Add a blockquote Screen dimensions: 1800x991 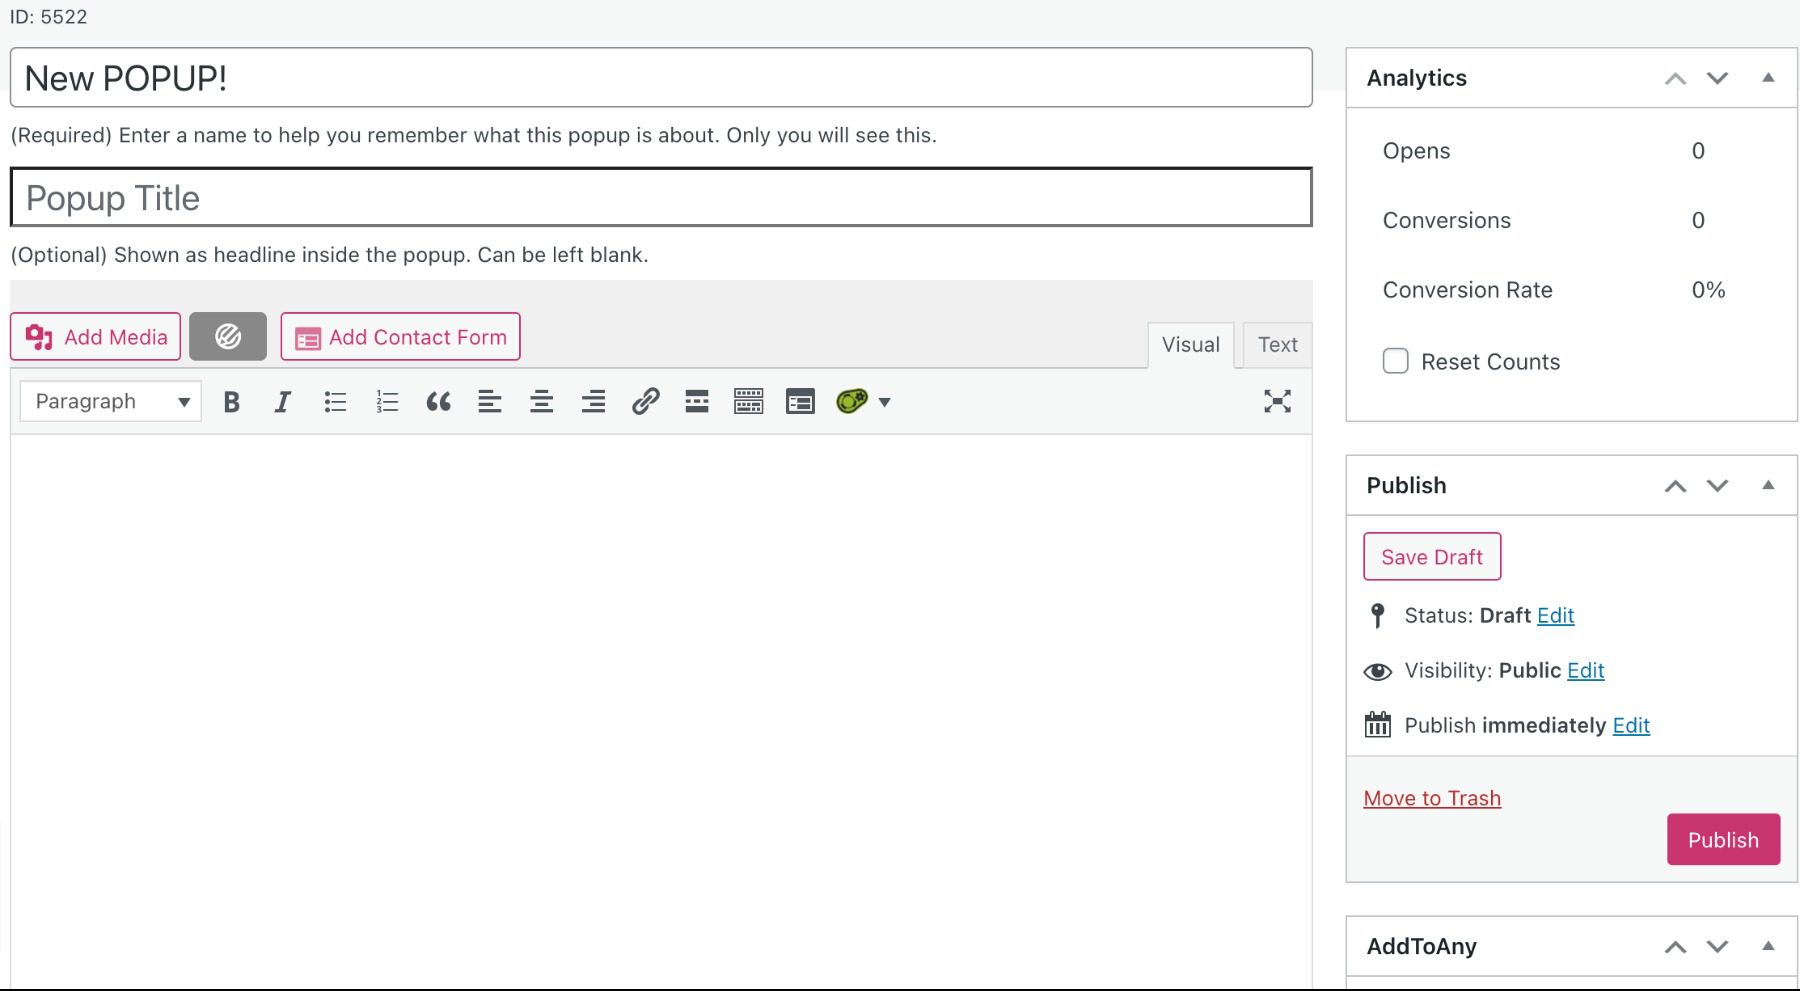[439, 401]
